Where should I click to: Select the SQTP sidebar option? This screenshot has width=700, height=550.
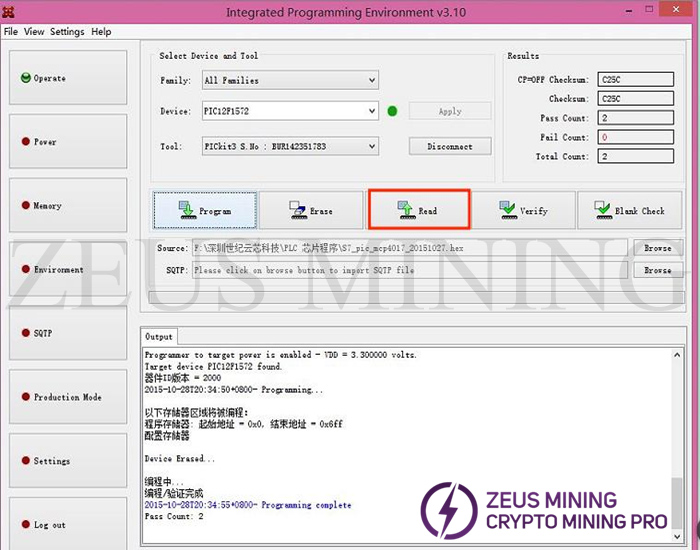[x=67, y=333]
